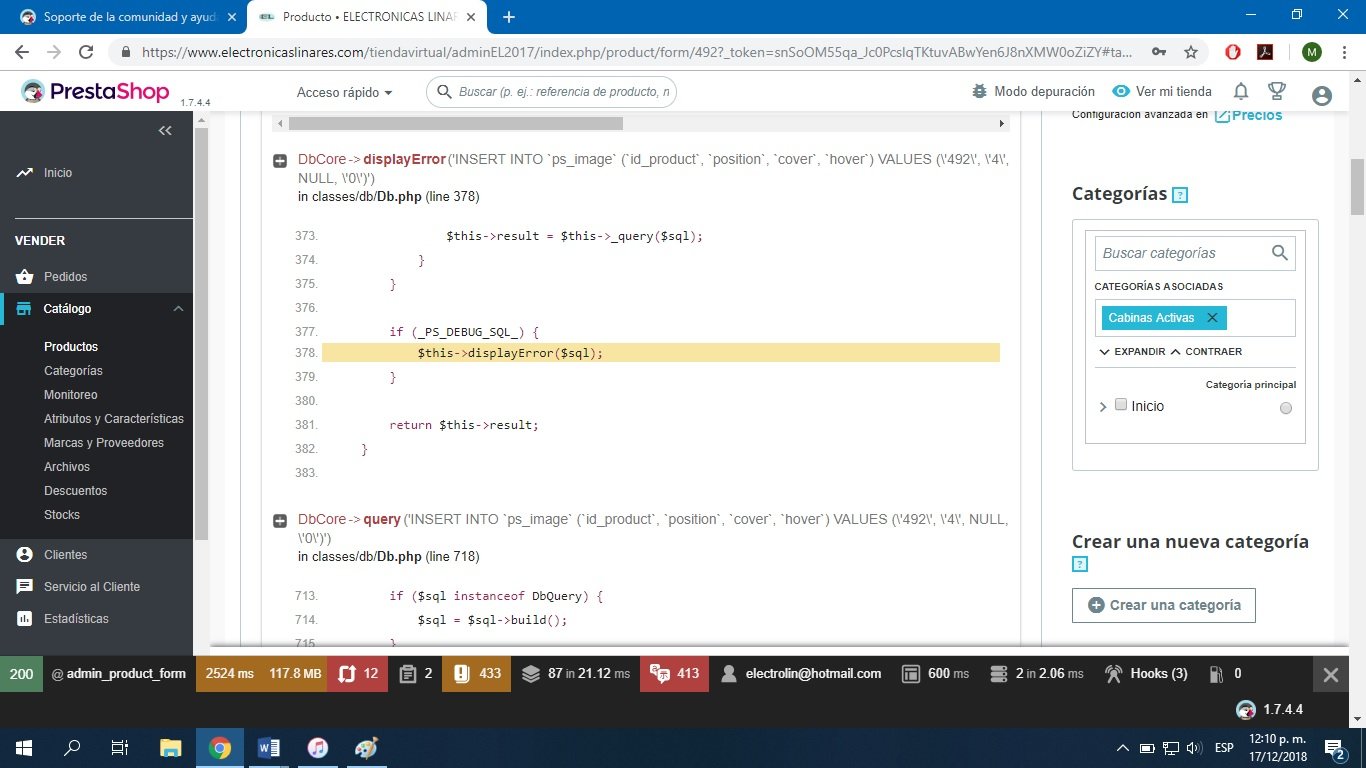
Task: Collapse the DbCore displayError trace block
Action: [x=281, y=161]
